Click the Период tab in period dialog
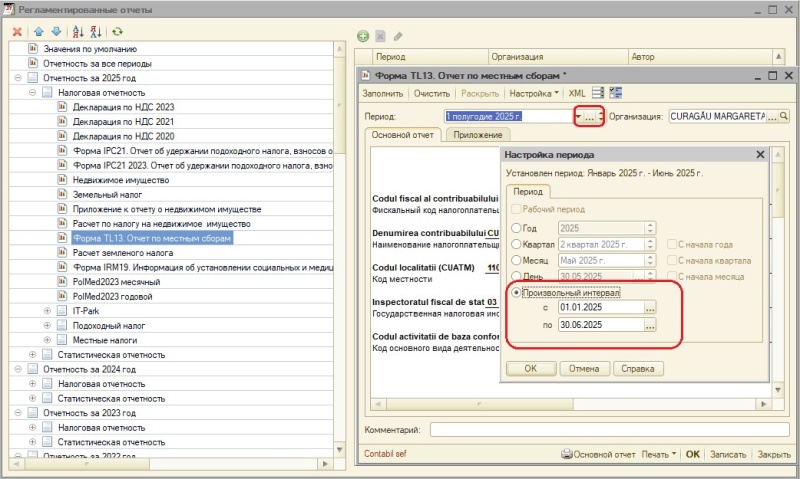 coord(528,191)
